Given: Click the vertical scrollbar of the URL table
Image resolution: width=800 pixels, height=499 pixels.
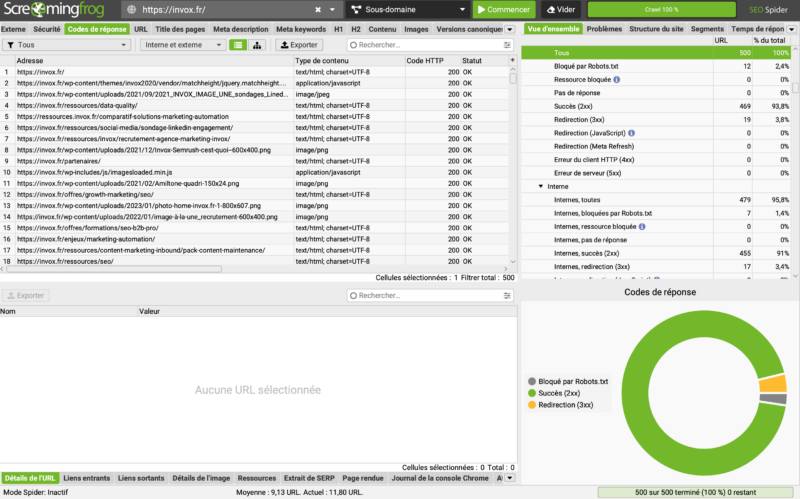Looking at the screenshot, I should 513,79.
